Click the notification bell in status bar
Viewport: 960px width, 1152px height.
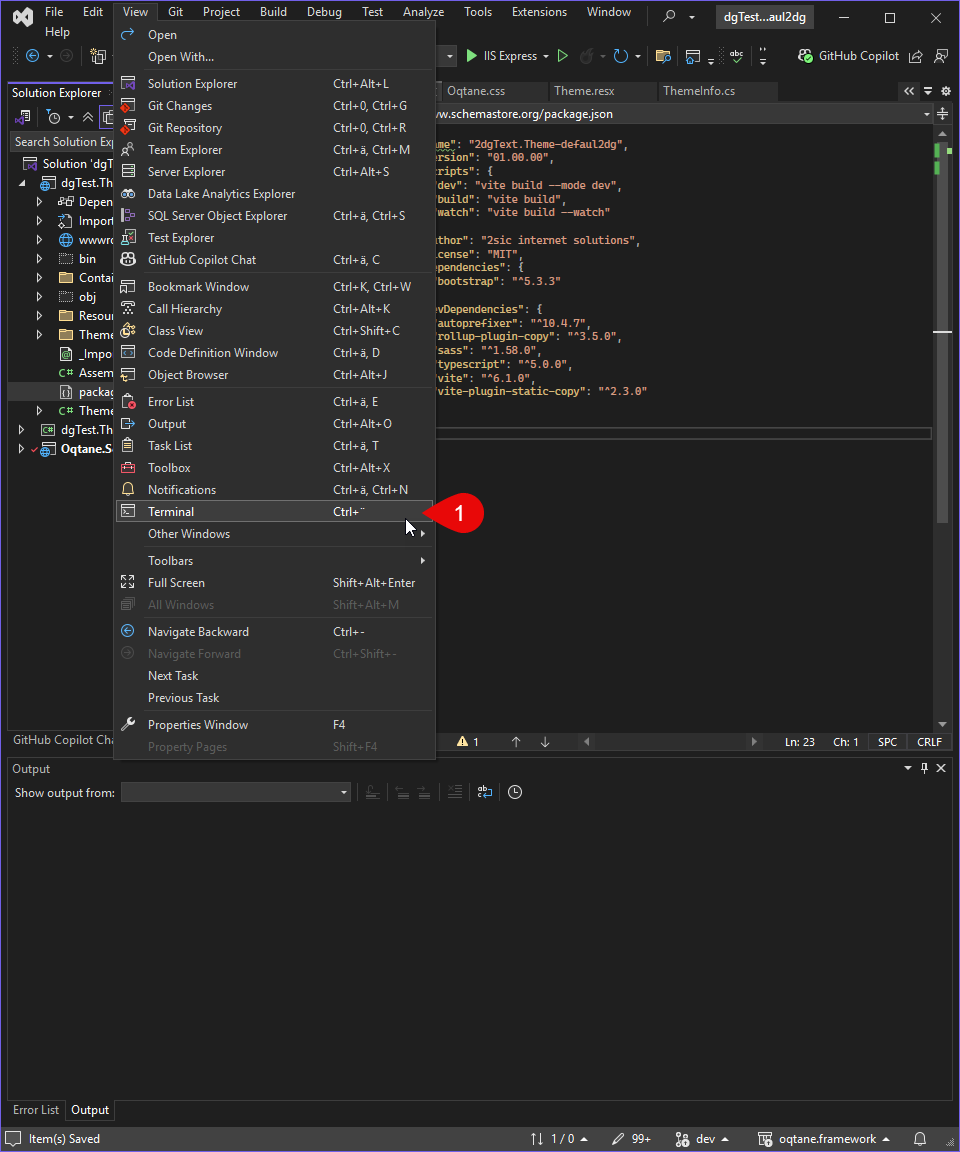[920, 1139]
